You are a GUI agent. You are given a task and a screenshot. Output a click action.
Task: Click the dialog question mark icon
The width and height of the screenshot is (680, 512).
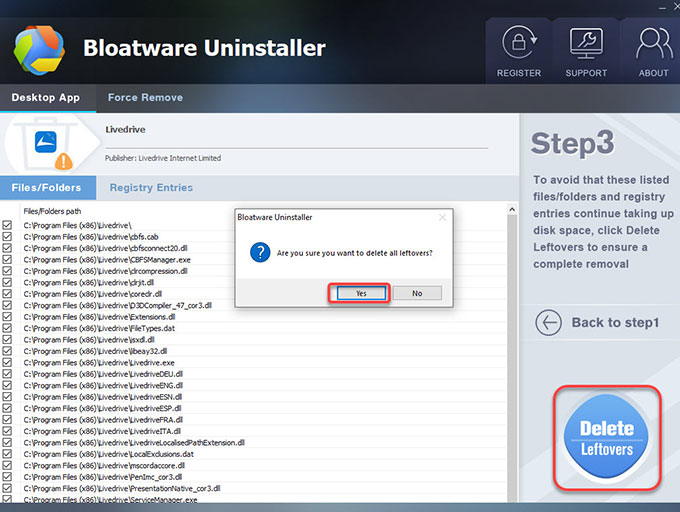[x=260, y=252]
